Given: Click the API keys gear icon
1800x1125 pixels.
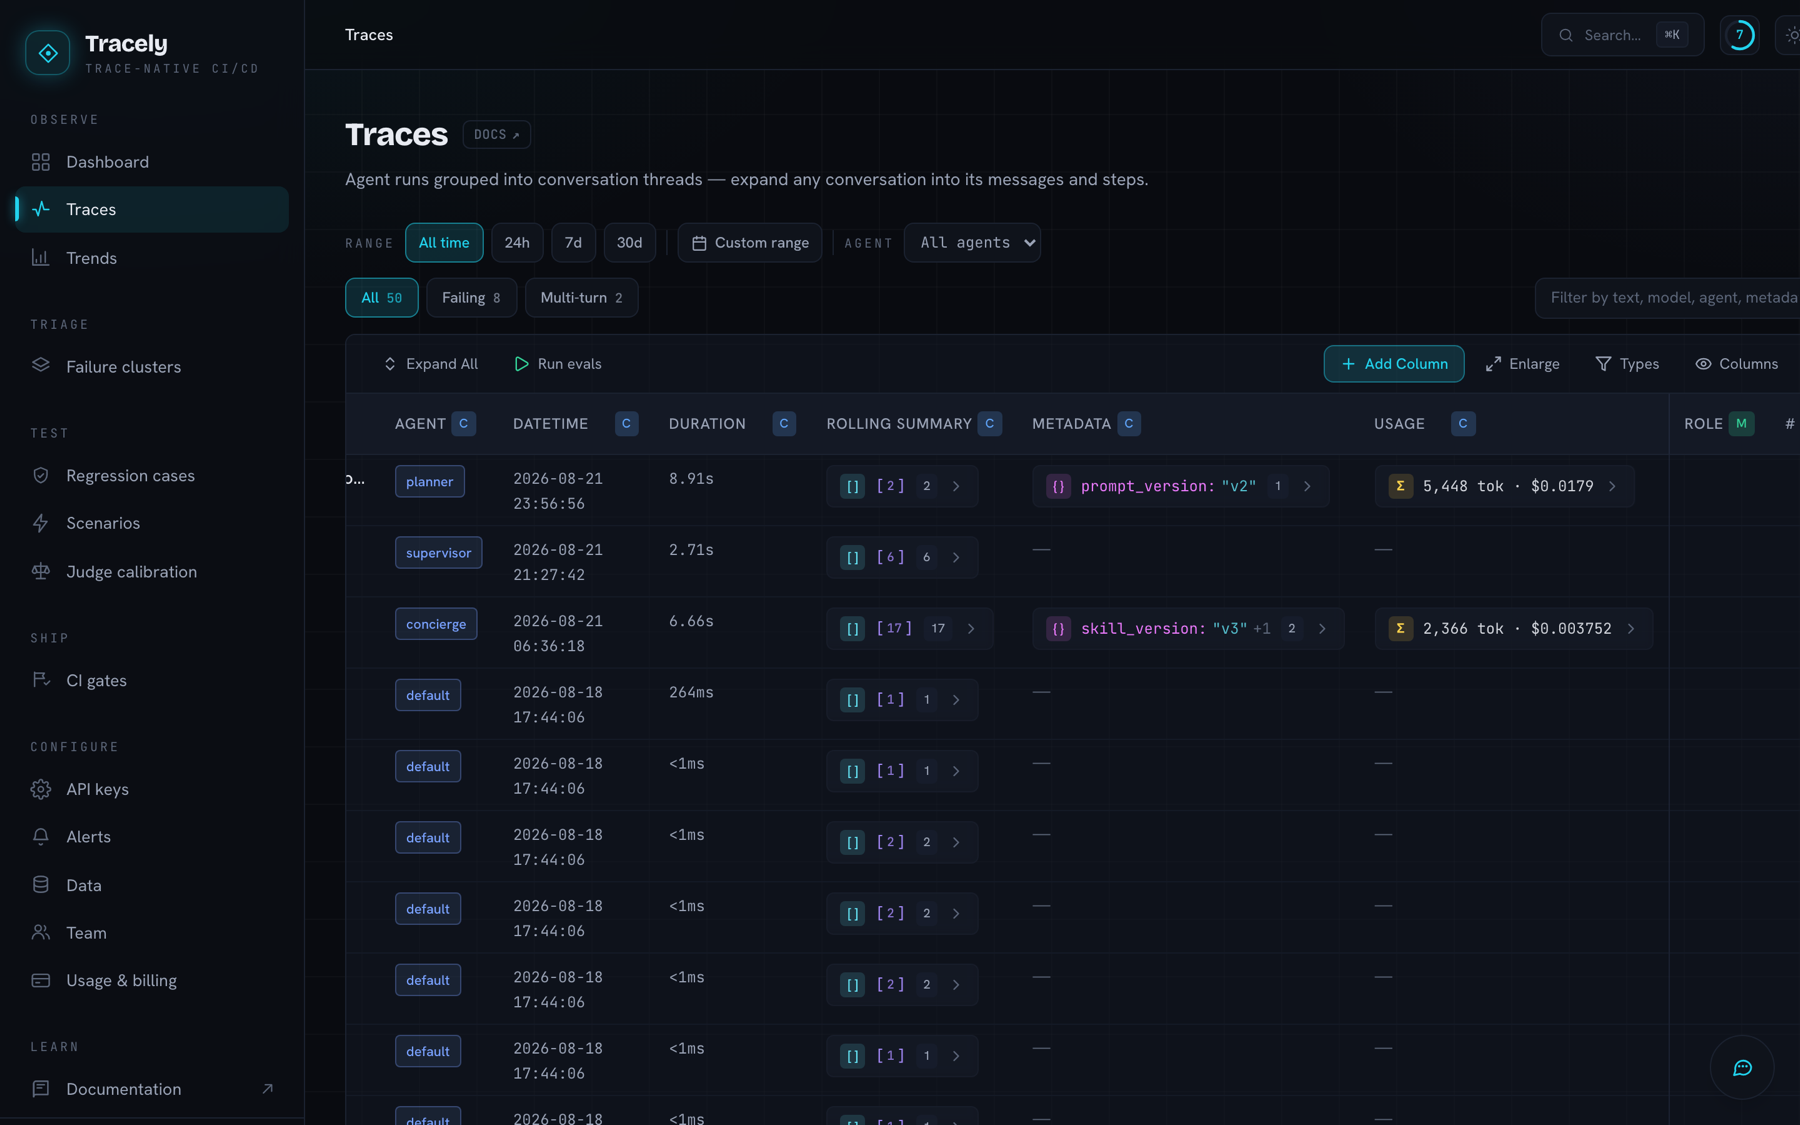Looking at the screenshot, I should (x=41, y=789).
